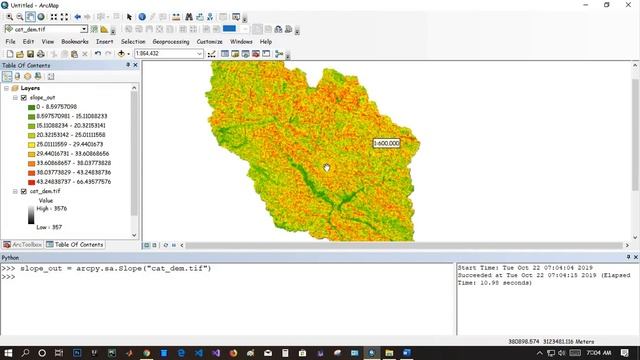Open the Customize menu
Viewport: 640px width, 360px height.
click(x=209, y=42)
